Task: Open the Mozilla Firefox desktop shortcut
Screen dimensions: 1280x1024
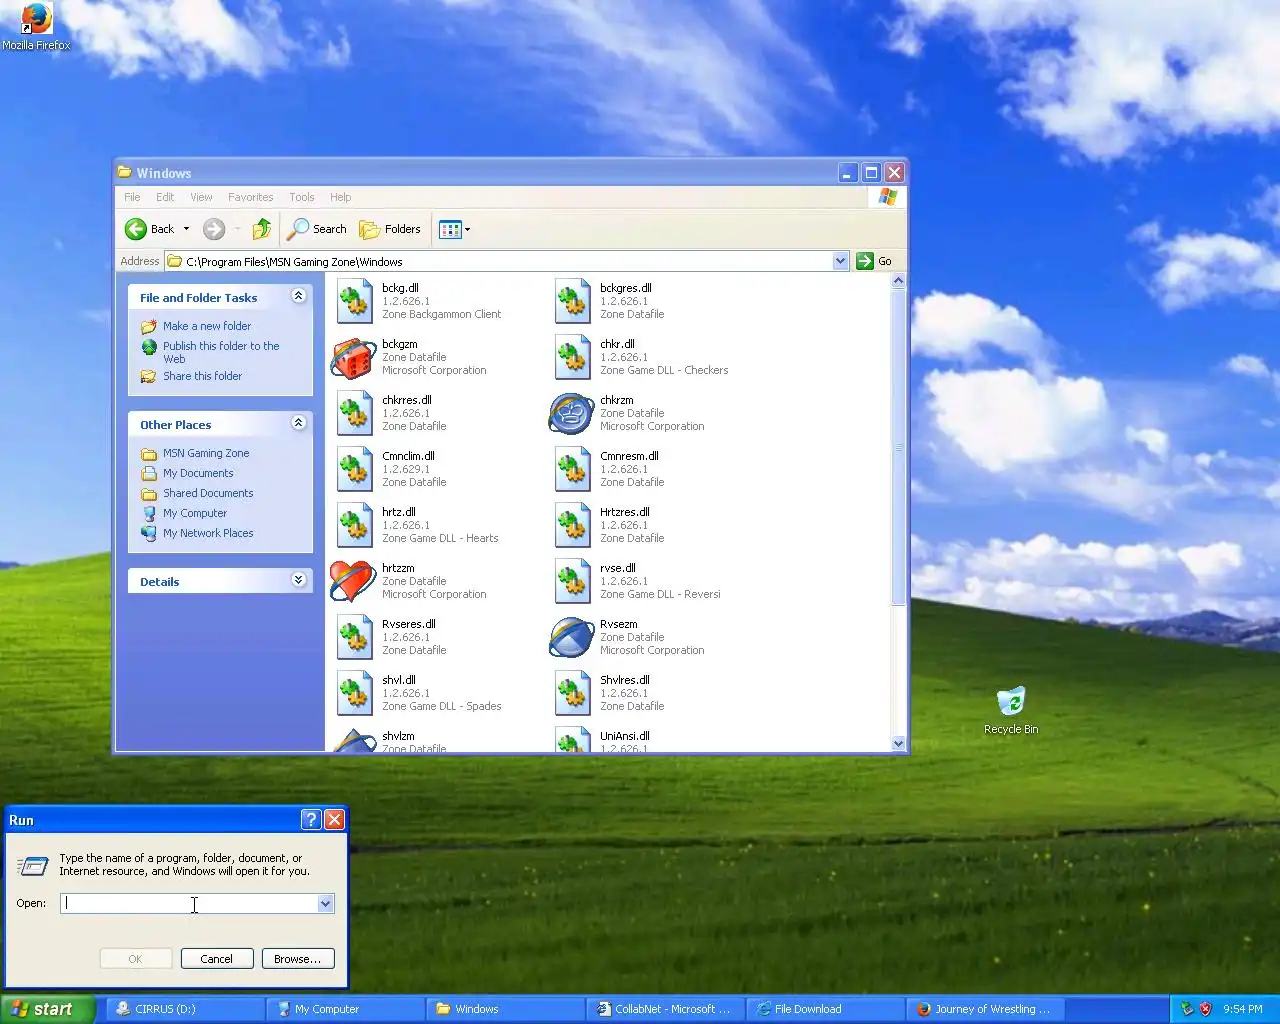Action: [x=36, y=27]
